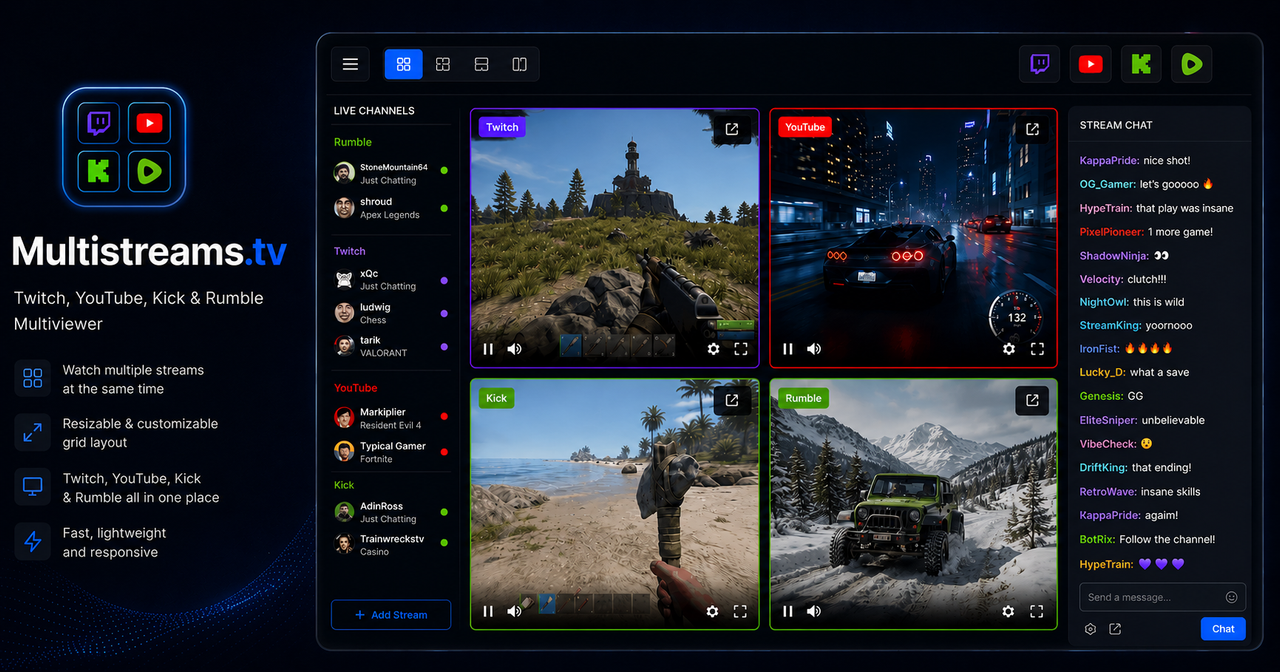Select the stacked rows layout
The height and width of the screenshot is (672, 1280).
click(x=481, y=64)
